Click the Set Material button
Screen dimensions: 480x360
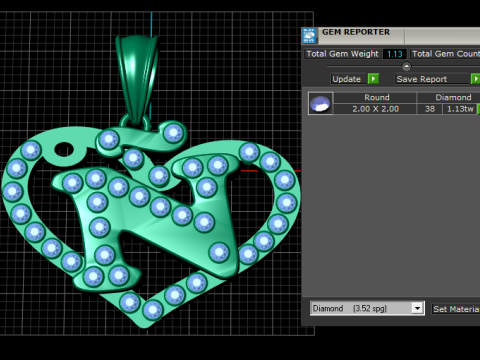[456, 309]
